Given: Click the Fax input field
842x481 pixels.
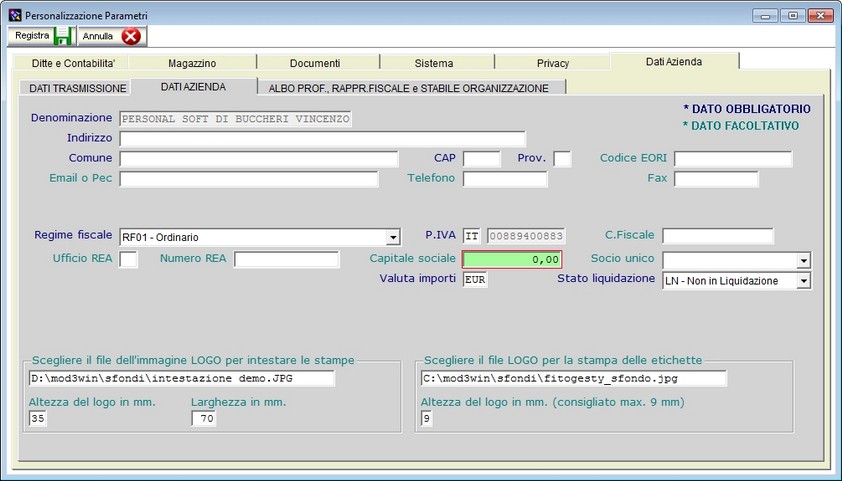Looking at the screenshot, I should [x=716, y=179].
